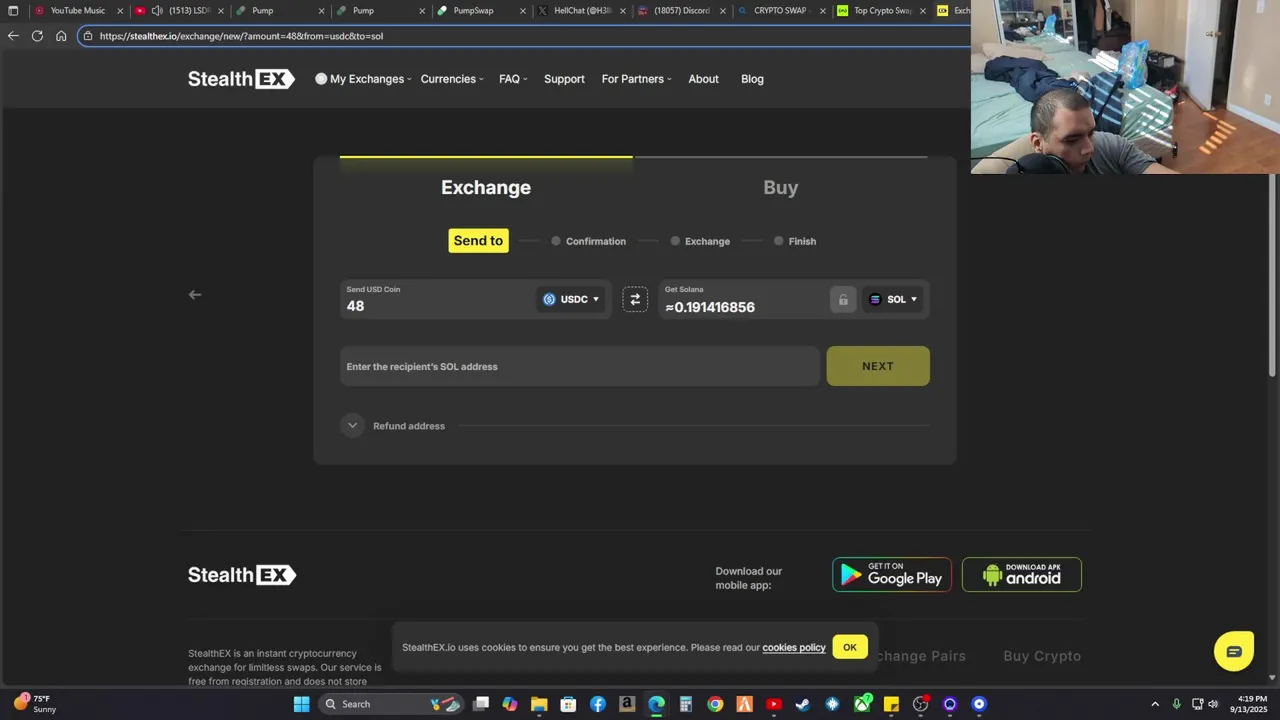Open Microsoft Edge from taskbar

tap(656, 704)
